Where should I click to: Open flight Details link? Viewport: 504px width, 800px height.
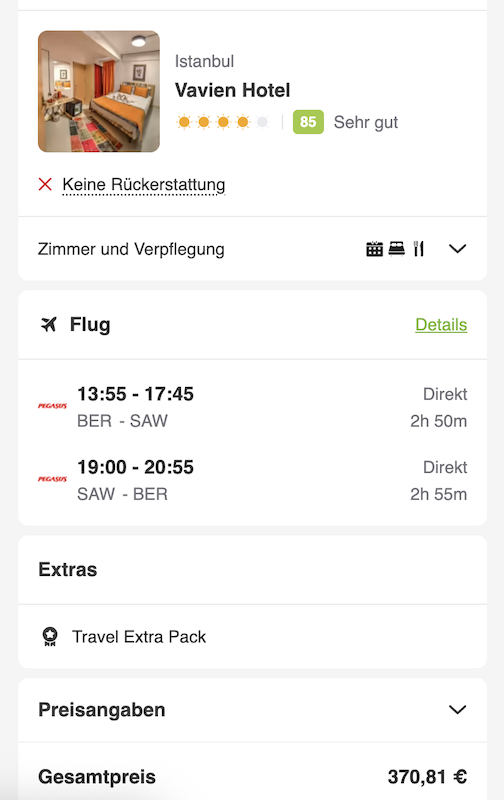(441, 324)
